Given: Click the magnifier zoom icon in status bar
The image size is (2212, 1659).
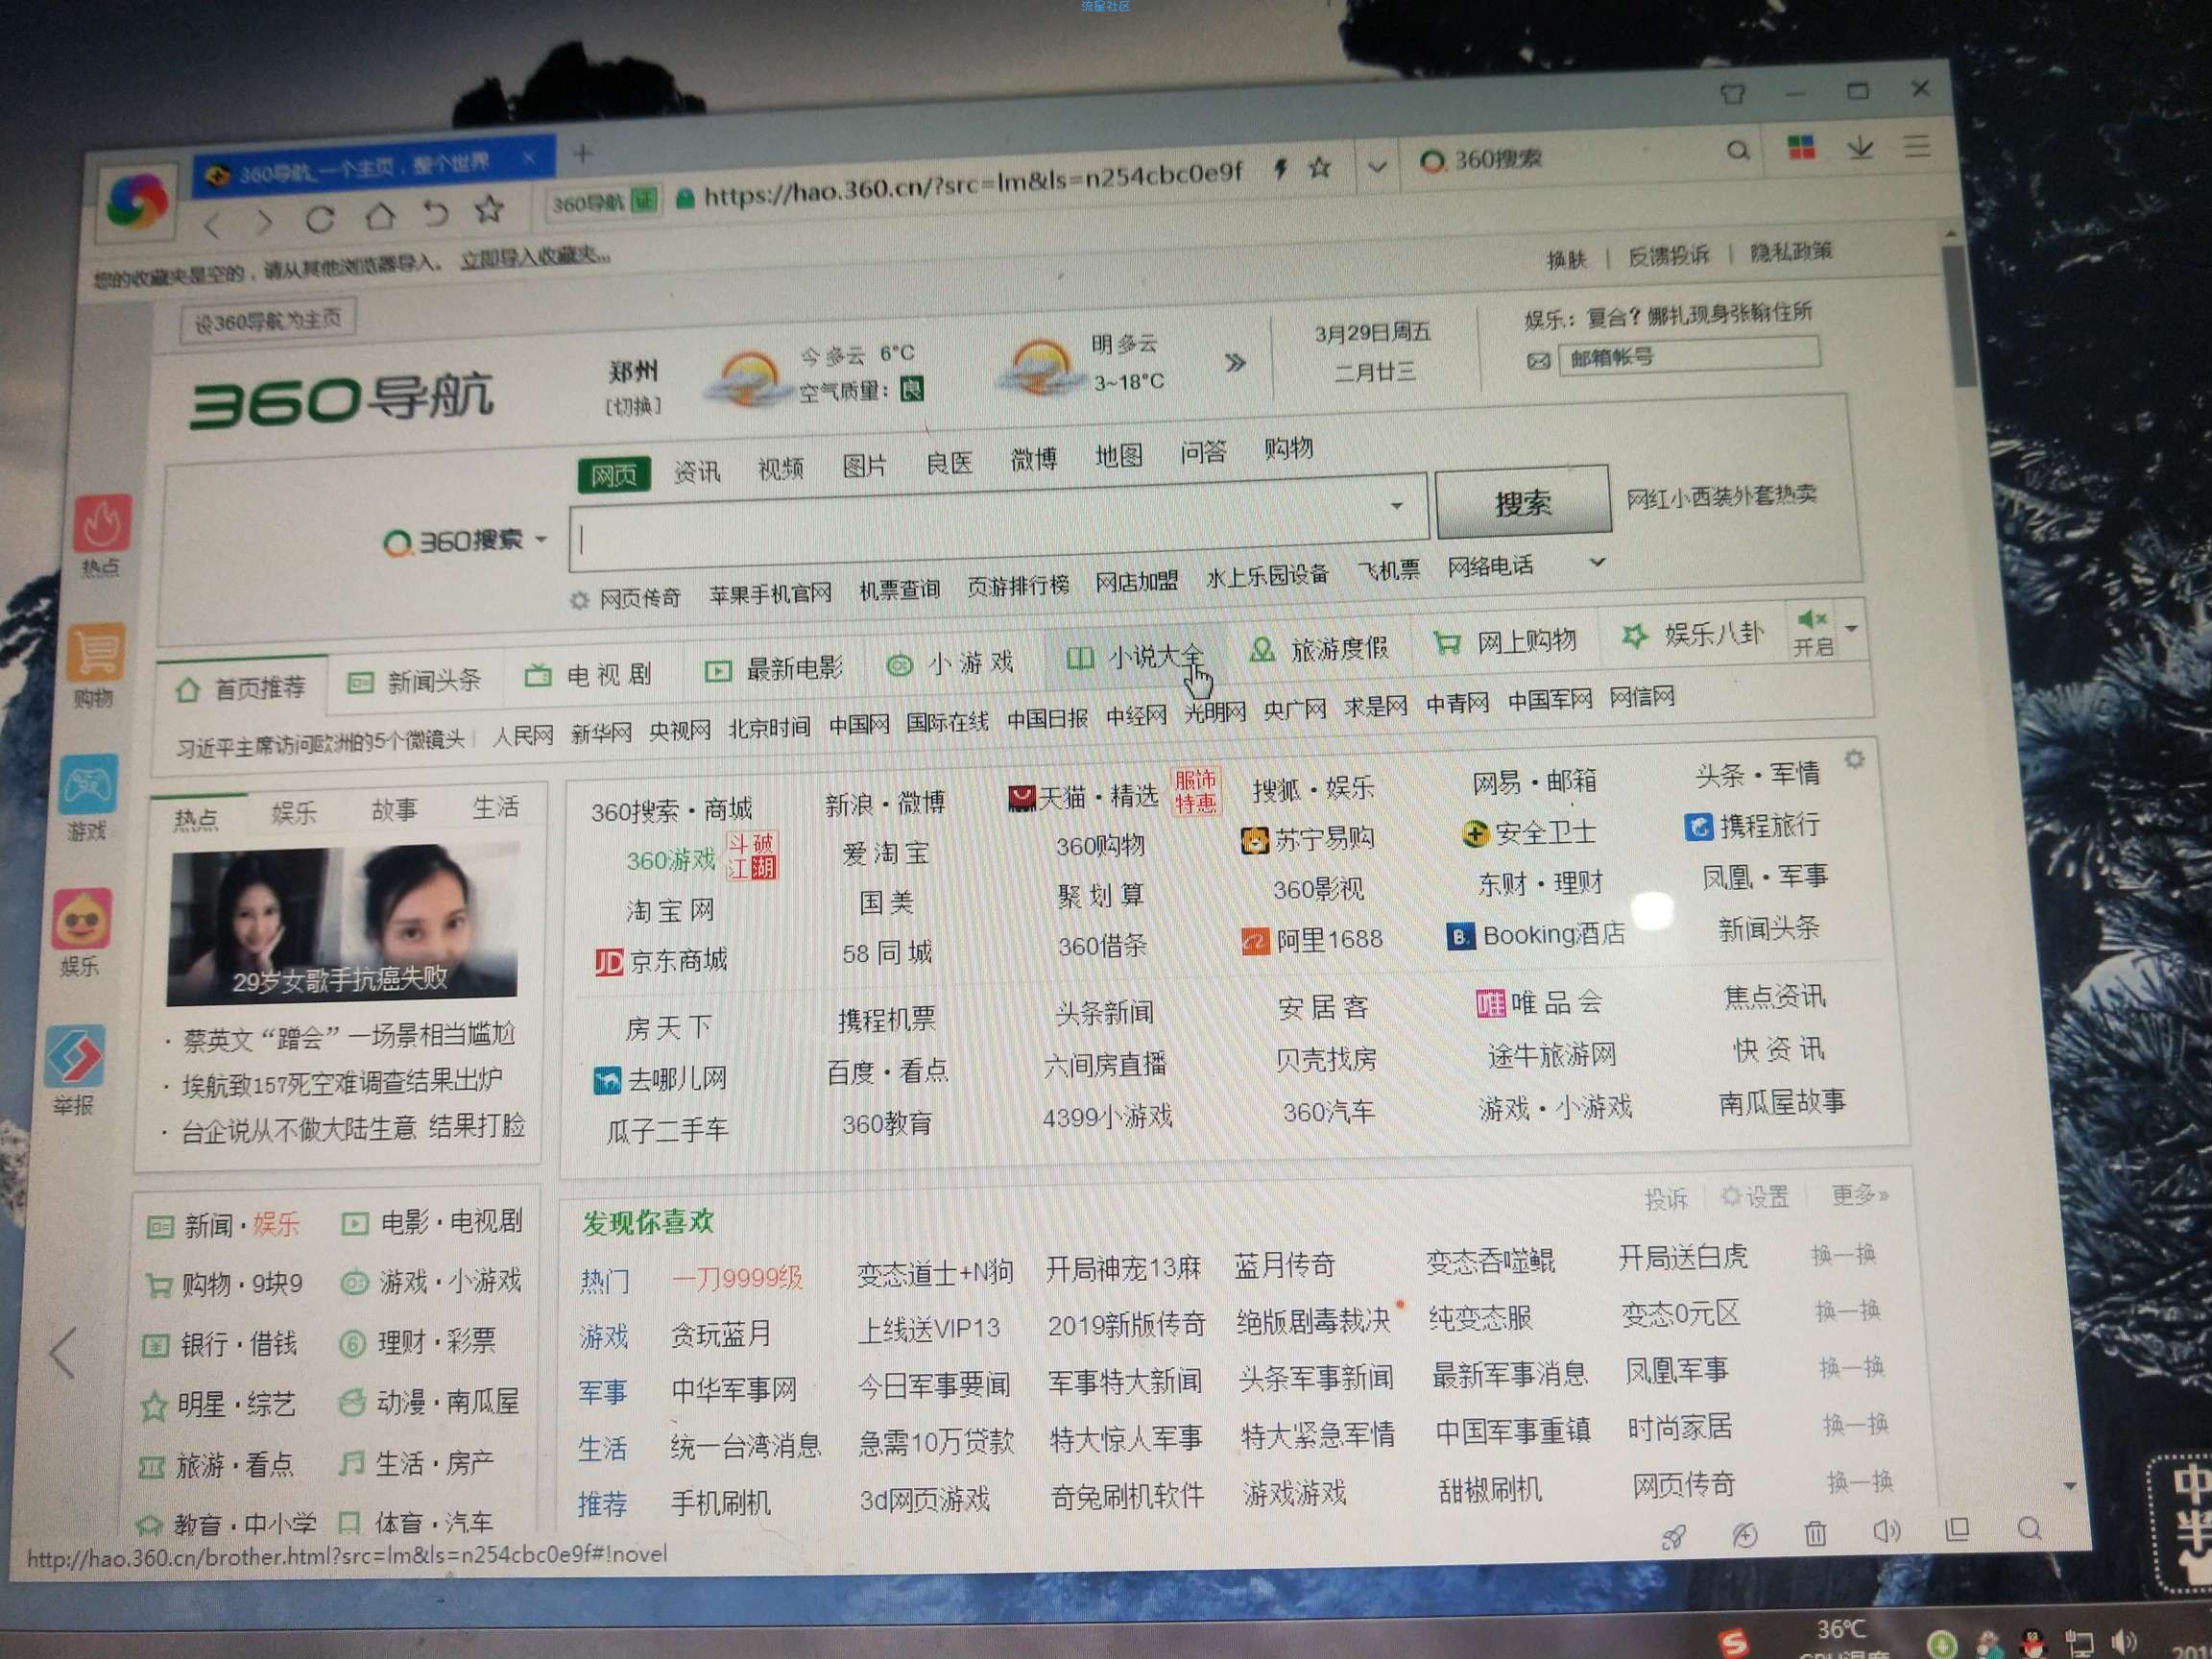Looking at the screenshot, I should 2030,1527.
